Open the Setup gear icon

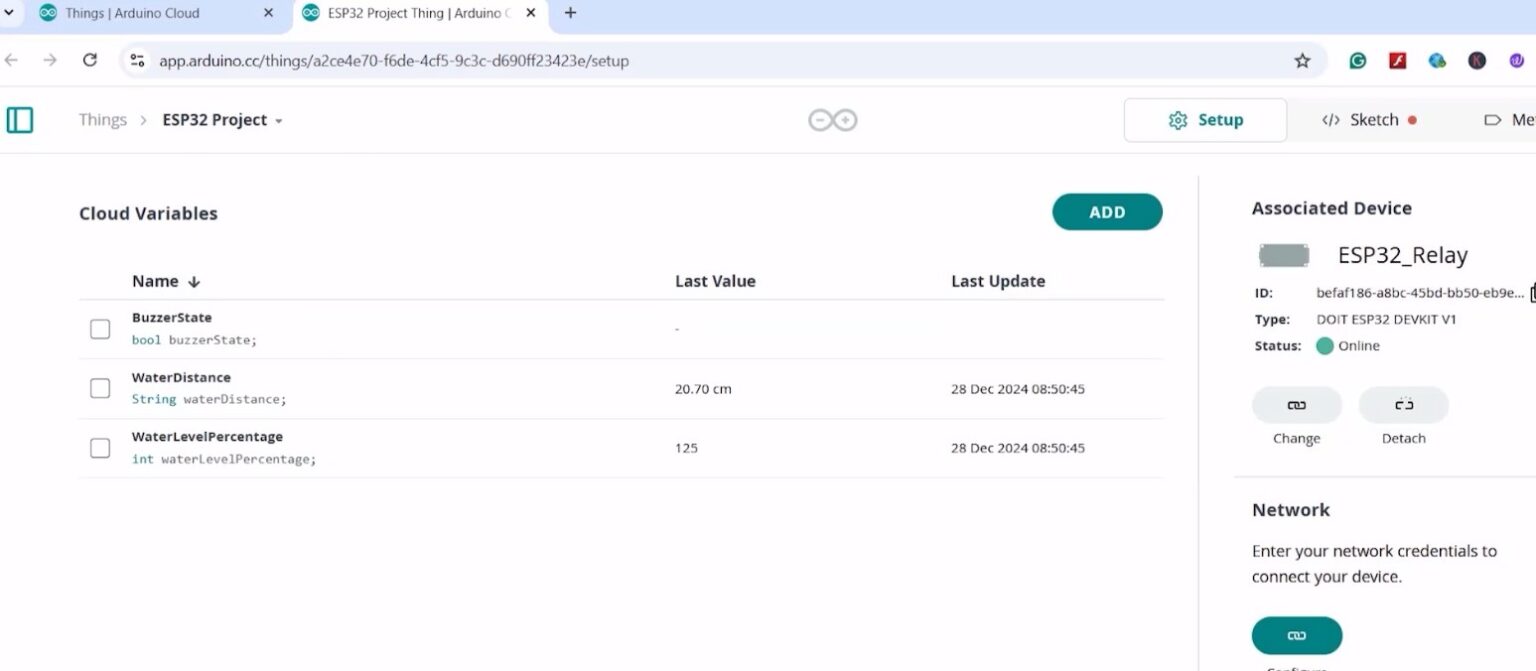pos(1179,119)
